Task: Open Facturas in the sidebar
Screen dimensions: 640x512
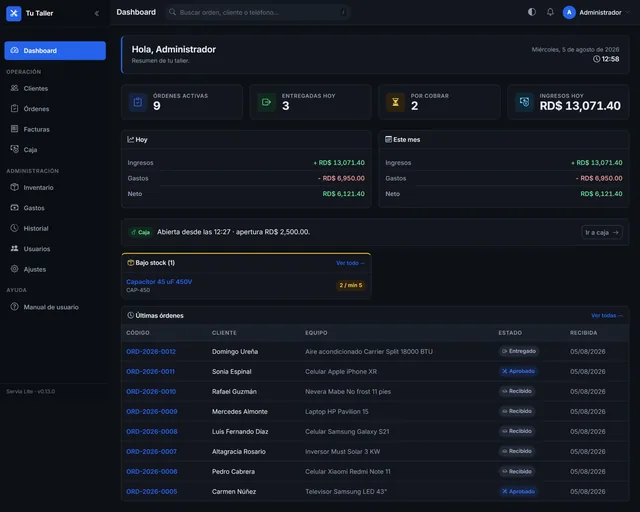Action: (x=55, y=129)
